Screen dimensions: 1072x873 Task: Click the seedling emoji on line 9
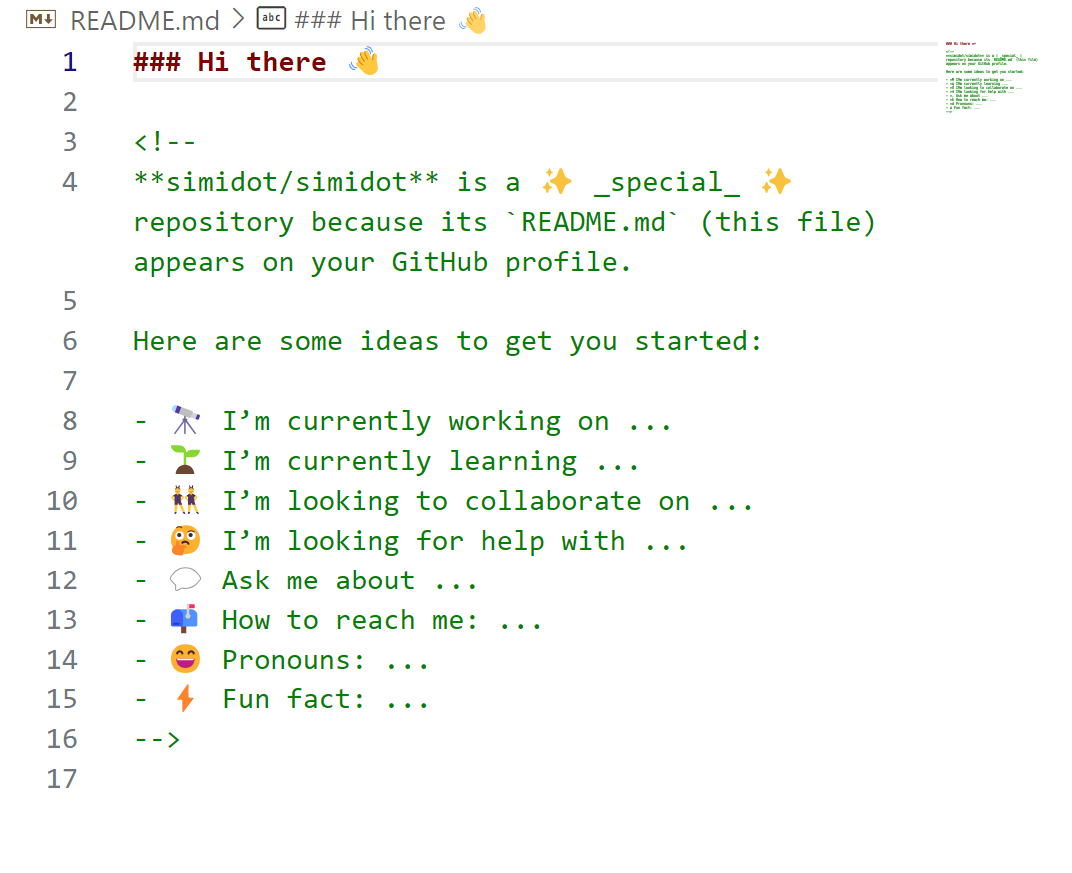point(184,460)
